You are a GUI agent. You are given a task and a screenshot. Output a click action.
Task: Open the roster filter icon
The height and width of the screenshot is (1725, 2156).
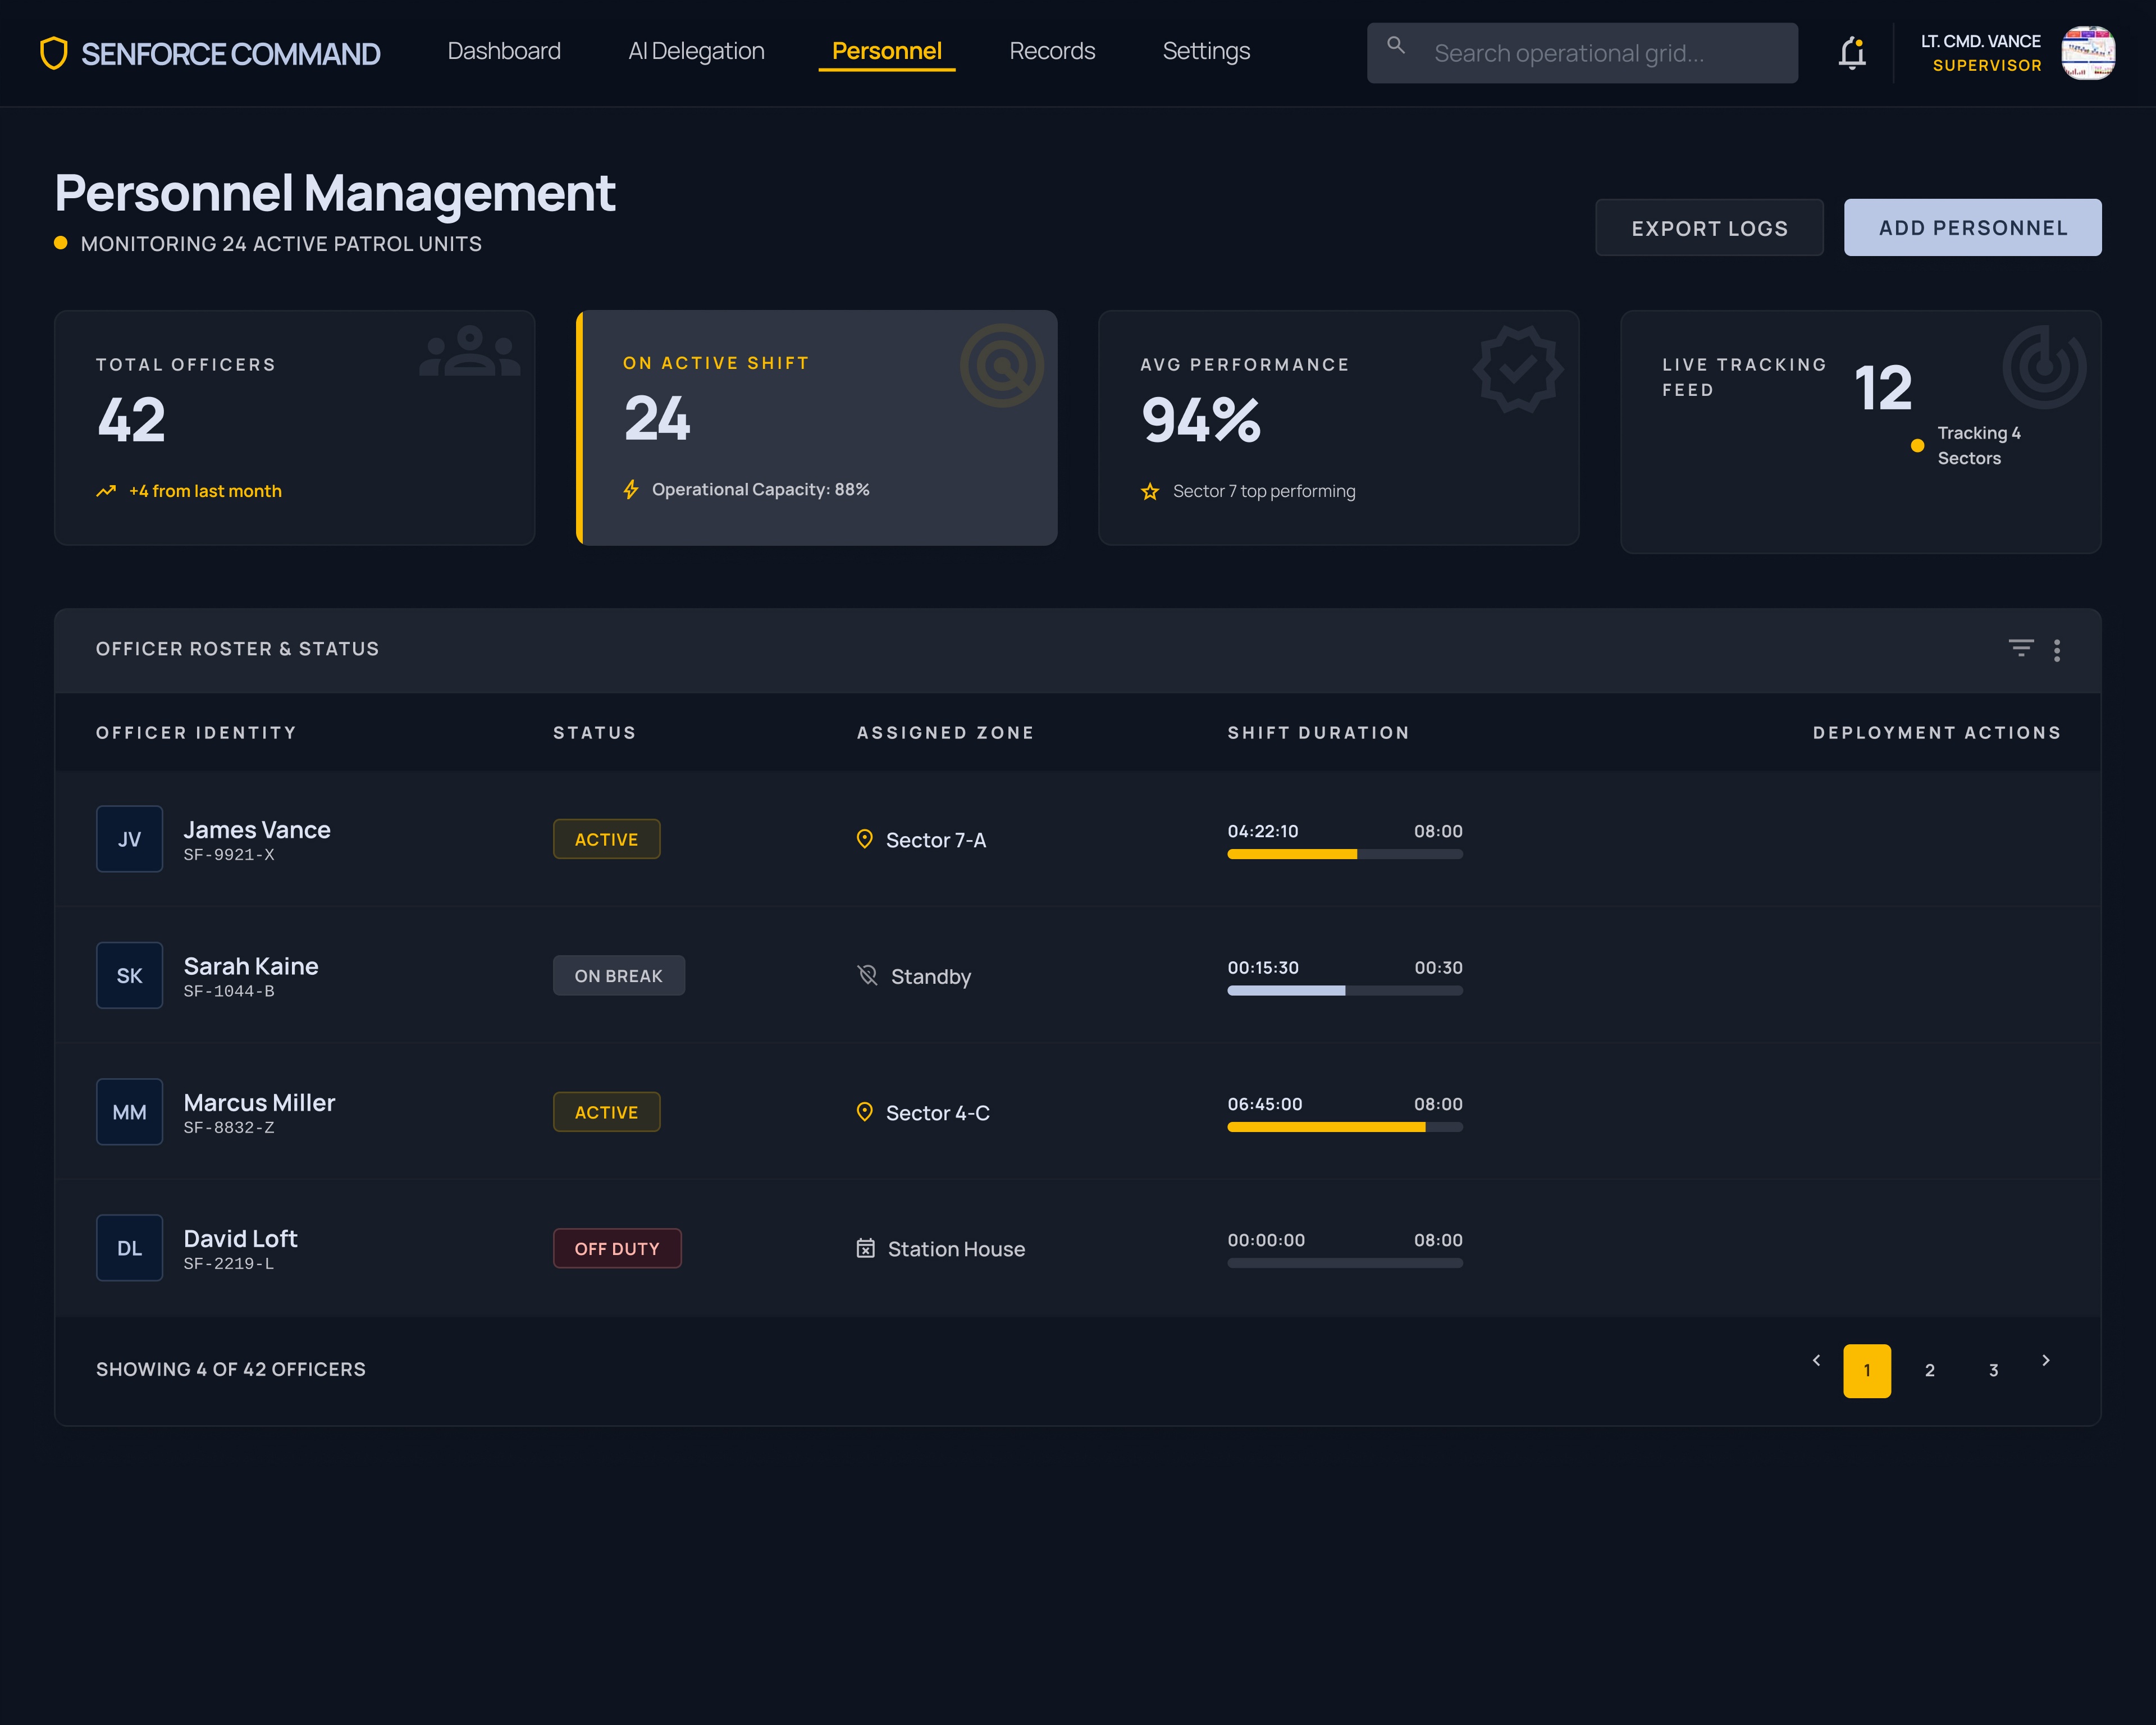pyautogui.click(x=2021, y=648)
